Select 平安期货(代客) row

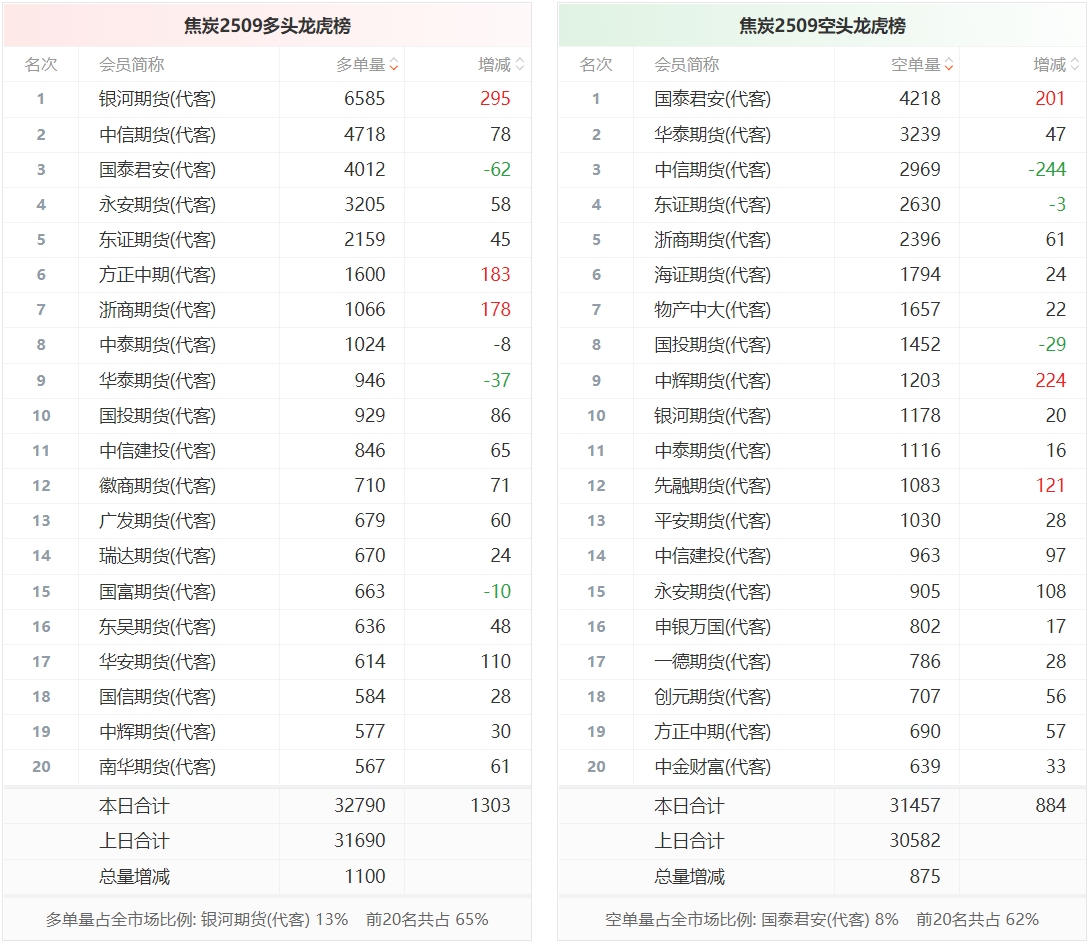[x=822, y=520]
